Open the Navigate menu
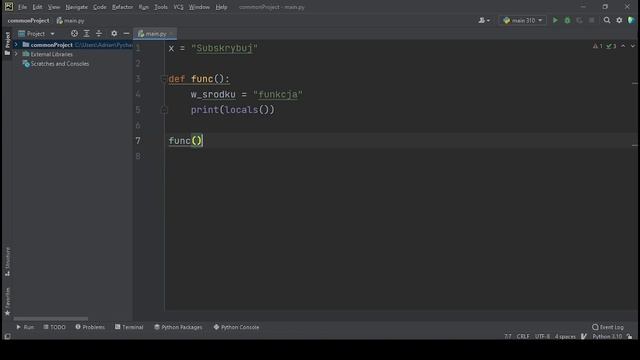This screenshot has height=360, width=640. (x=76, y=7)
